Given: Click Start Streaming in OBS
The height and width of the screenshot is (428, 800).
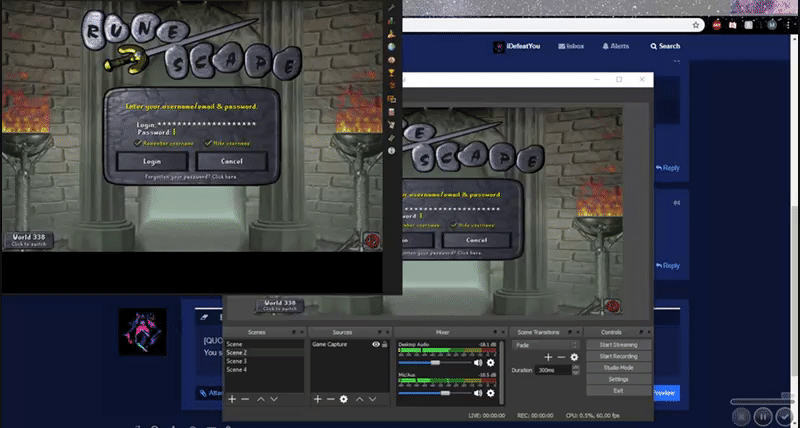Looking at the screenshot, I should click(618, 345).
